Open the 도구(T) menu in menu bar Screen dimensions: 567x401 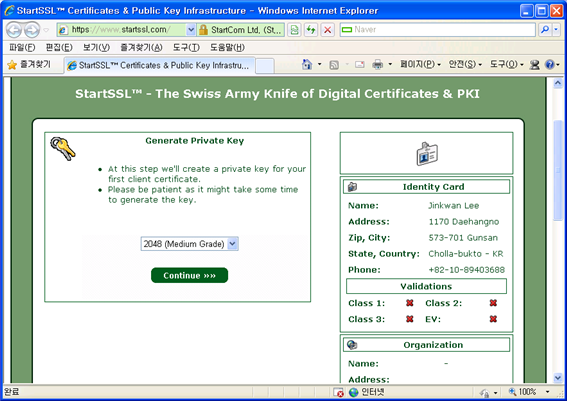(x=186, y=47)
